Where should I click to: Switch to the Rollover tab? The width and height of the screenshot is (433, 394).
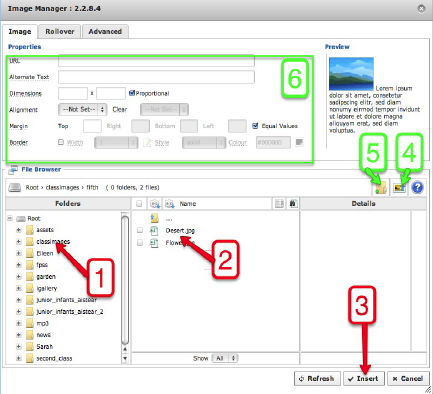[60, 32]
